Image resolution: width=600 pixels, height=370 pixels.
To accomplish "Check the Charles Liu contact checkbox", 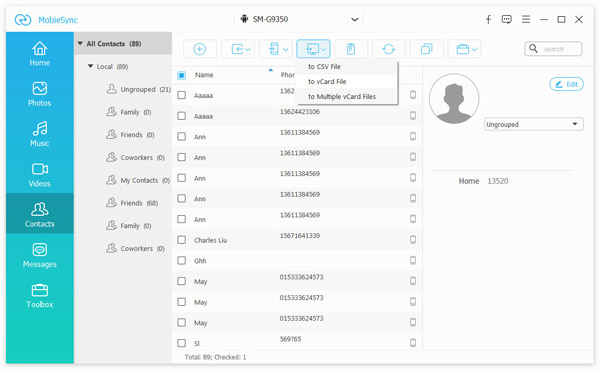I will [182, 240].
